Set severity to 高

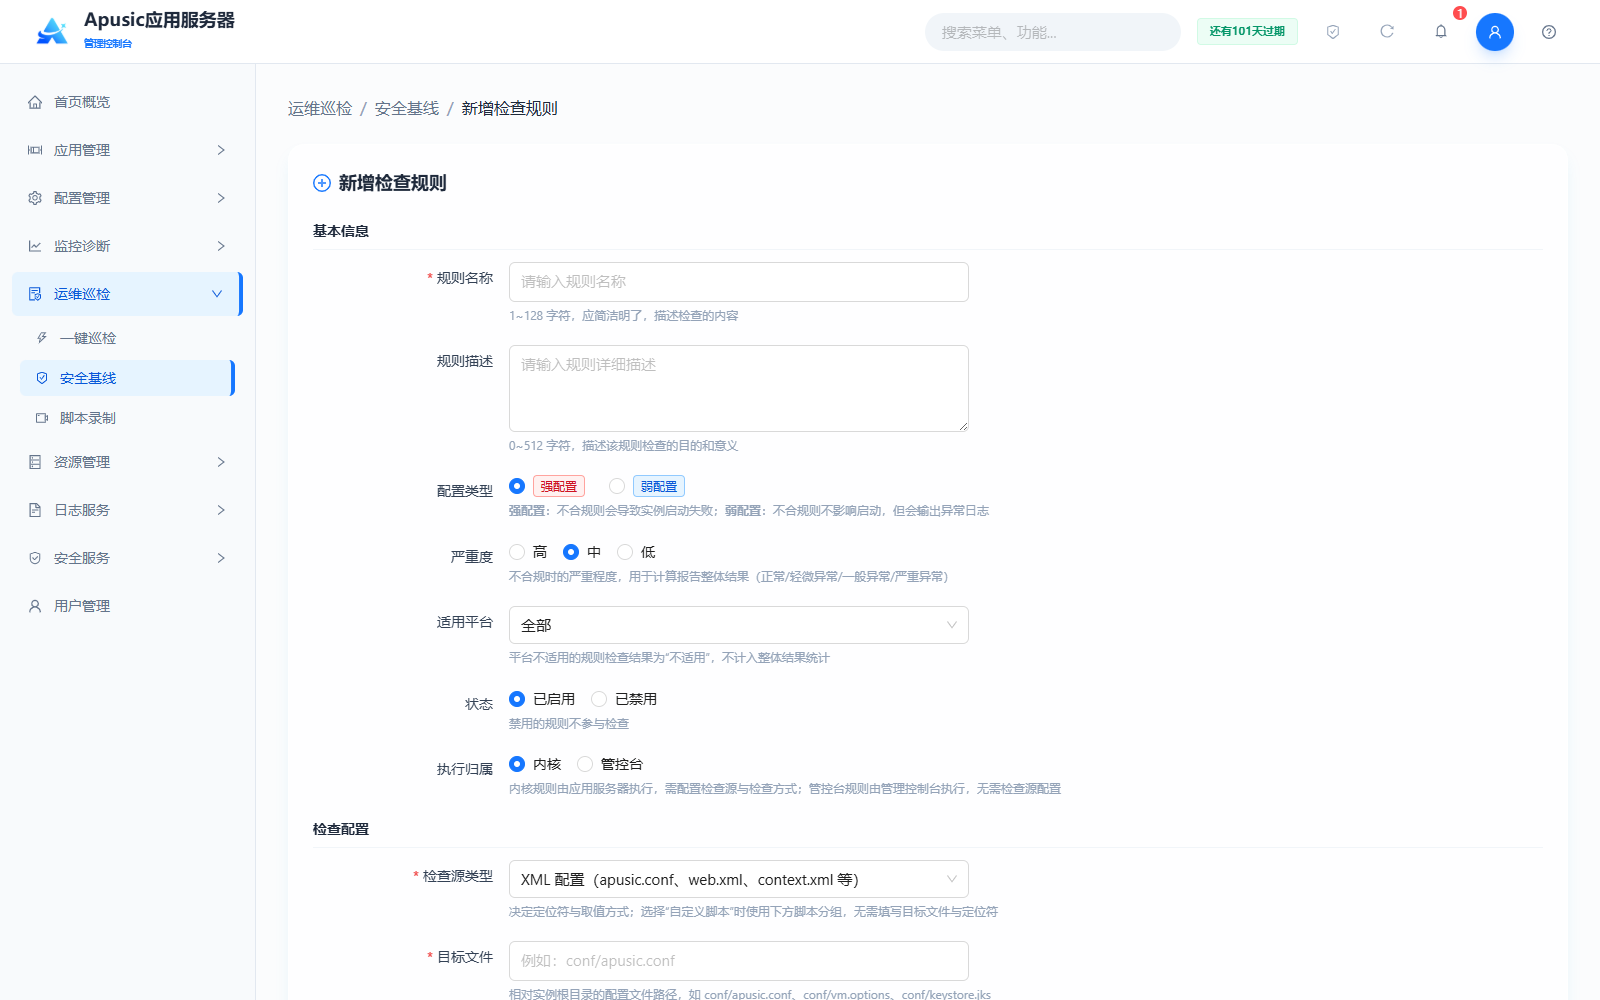(x=517, y=552)
